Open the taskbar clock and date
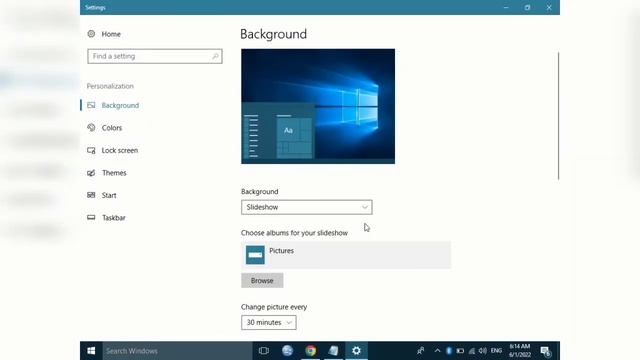The height and width of the screenshot is (360, 640). coord(520,351)
